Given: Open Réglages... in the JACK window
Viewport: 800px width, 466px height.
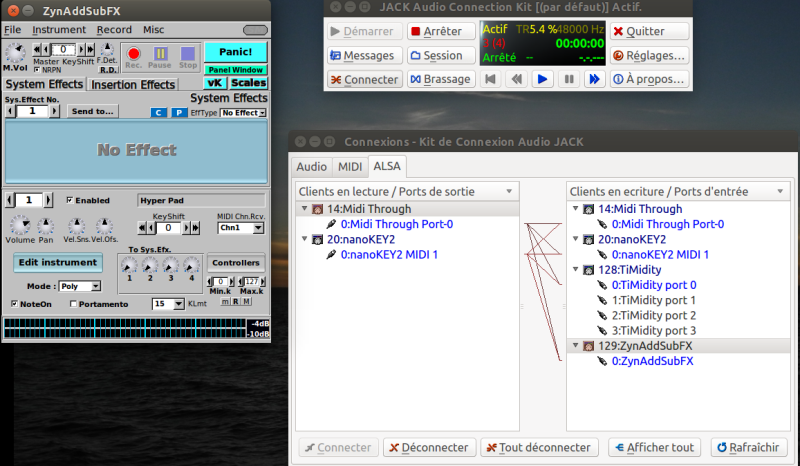Looking at the screenshot, I should point(649,55).
